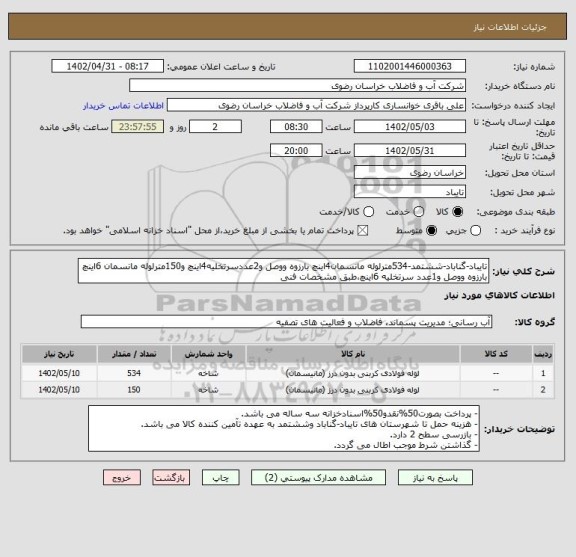The width and height of the screenshot is (576, 557).
Task: Select the خدمت radio button
Action: pos(419,212)
